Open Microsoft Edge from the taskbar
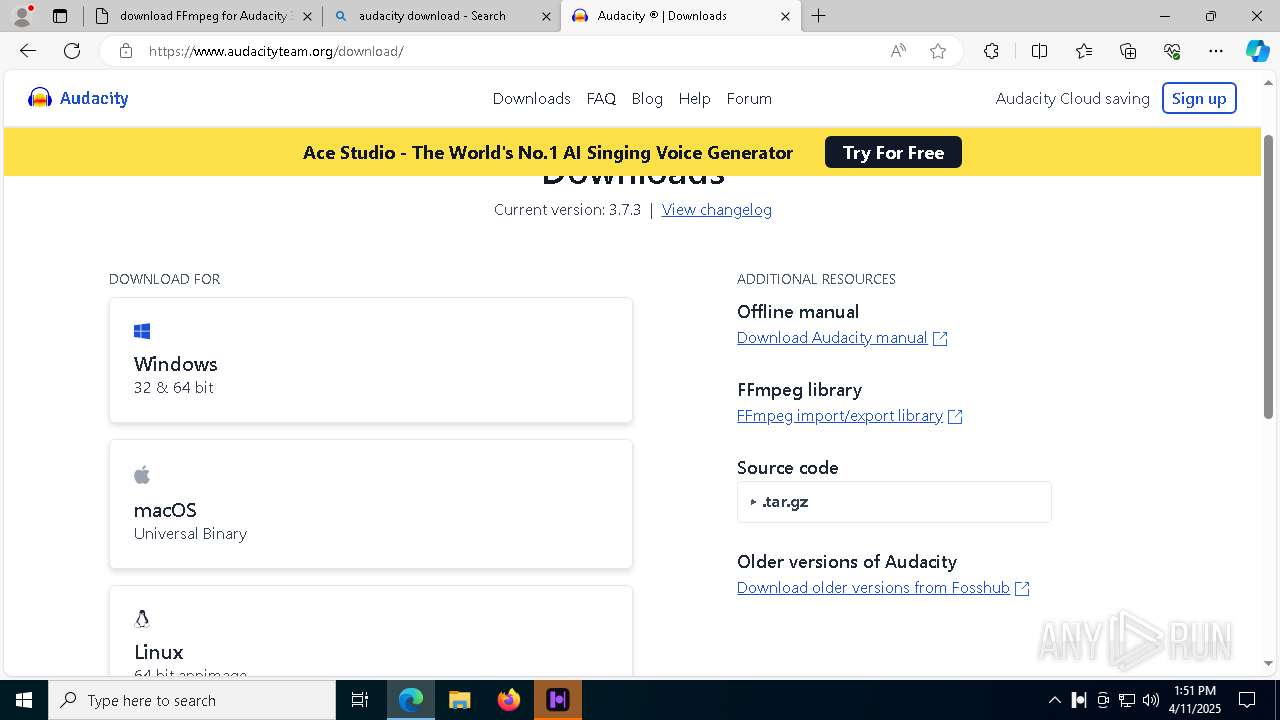Screen dimensions: 1280x720 pos(411,700)
